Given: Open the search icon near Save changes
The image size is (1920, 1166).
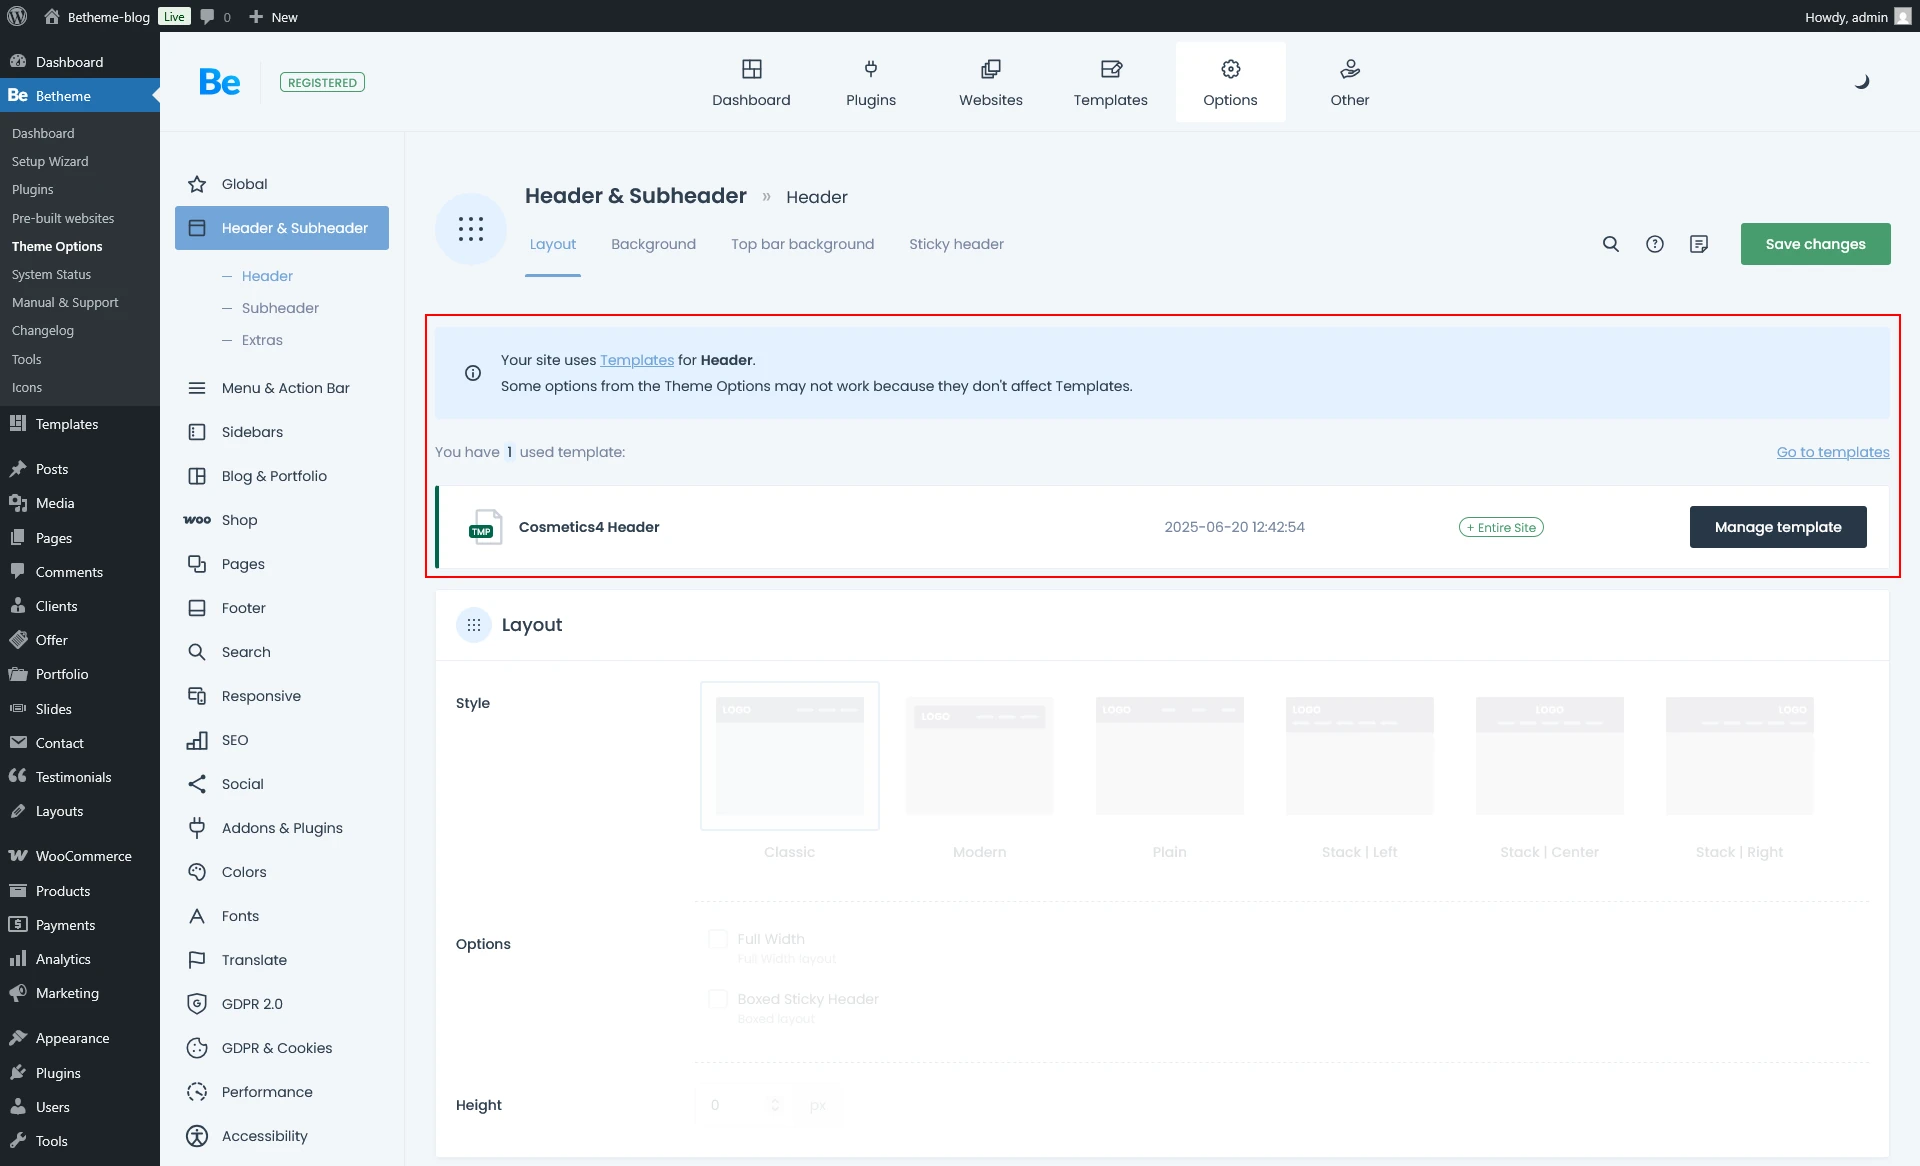Looking at the screenshot, I should 1610,243.
